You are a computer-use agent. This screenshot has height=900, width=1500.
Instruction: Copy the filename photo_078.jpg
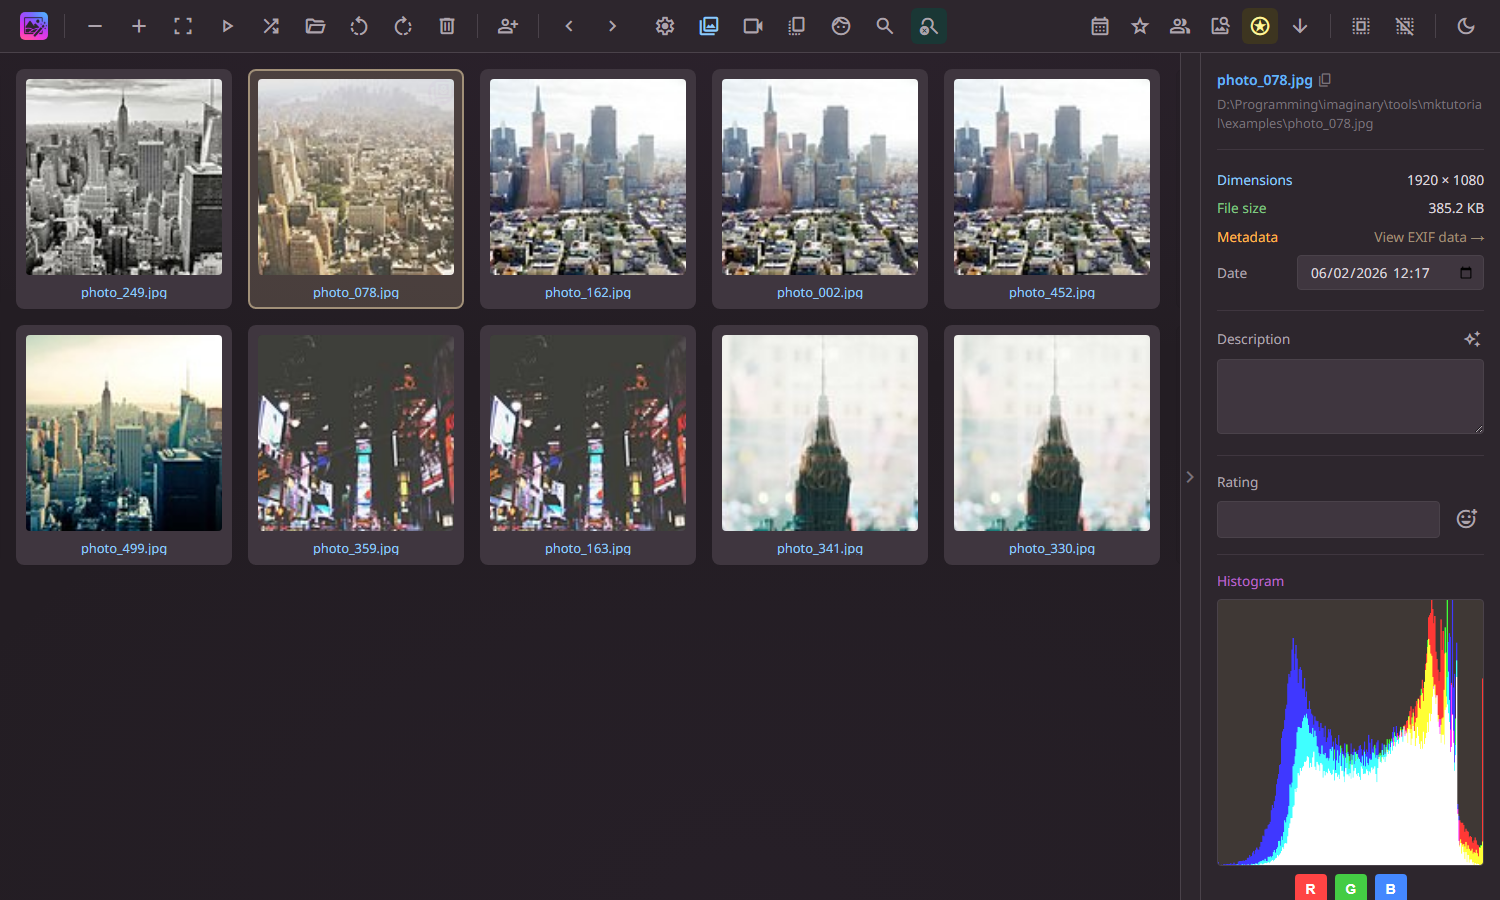pos(1325,79)
